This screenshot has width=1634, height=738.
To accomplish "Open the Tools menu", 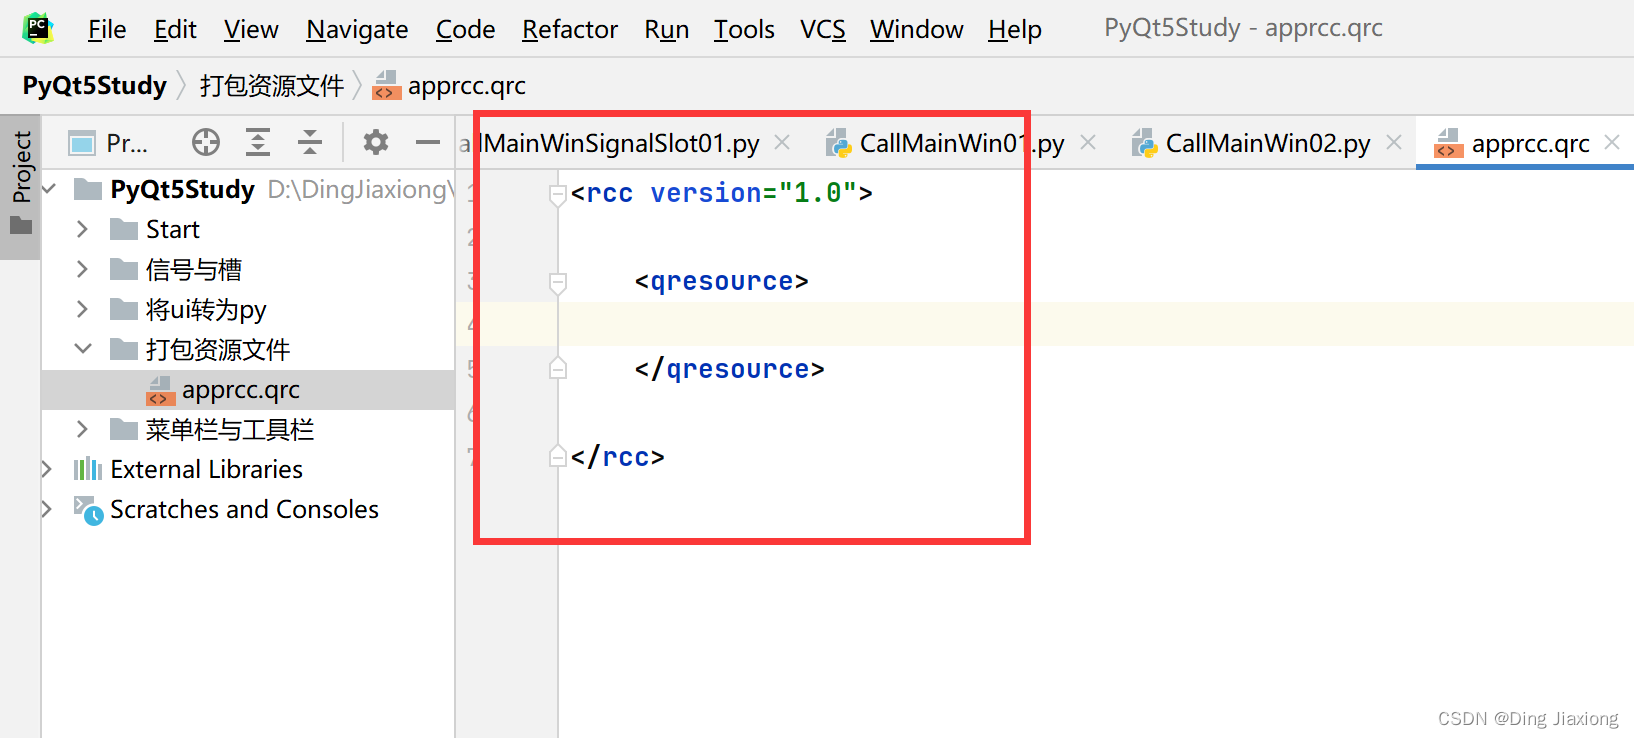I will click(x=744, y=30).
